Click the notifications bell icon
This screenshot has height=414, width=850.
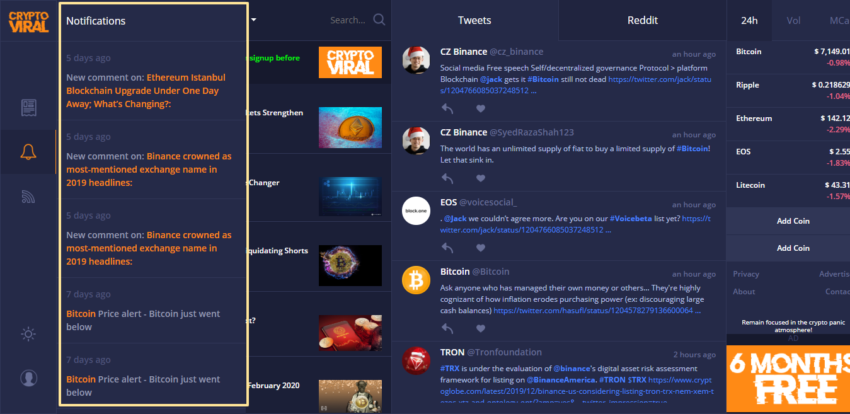coord(28,152)
